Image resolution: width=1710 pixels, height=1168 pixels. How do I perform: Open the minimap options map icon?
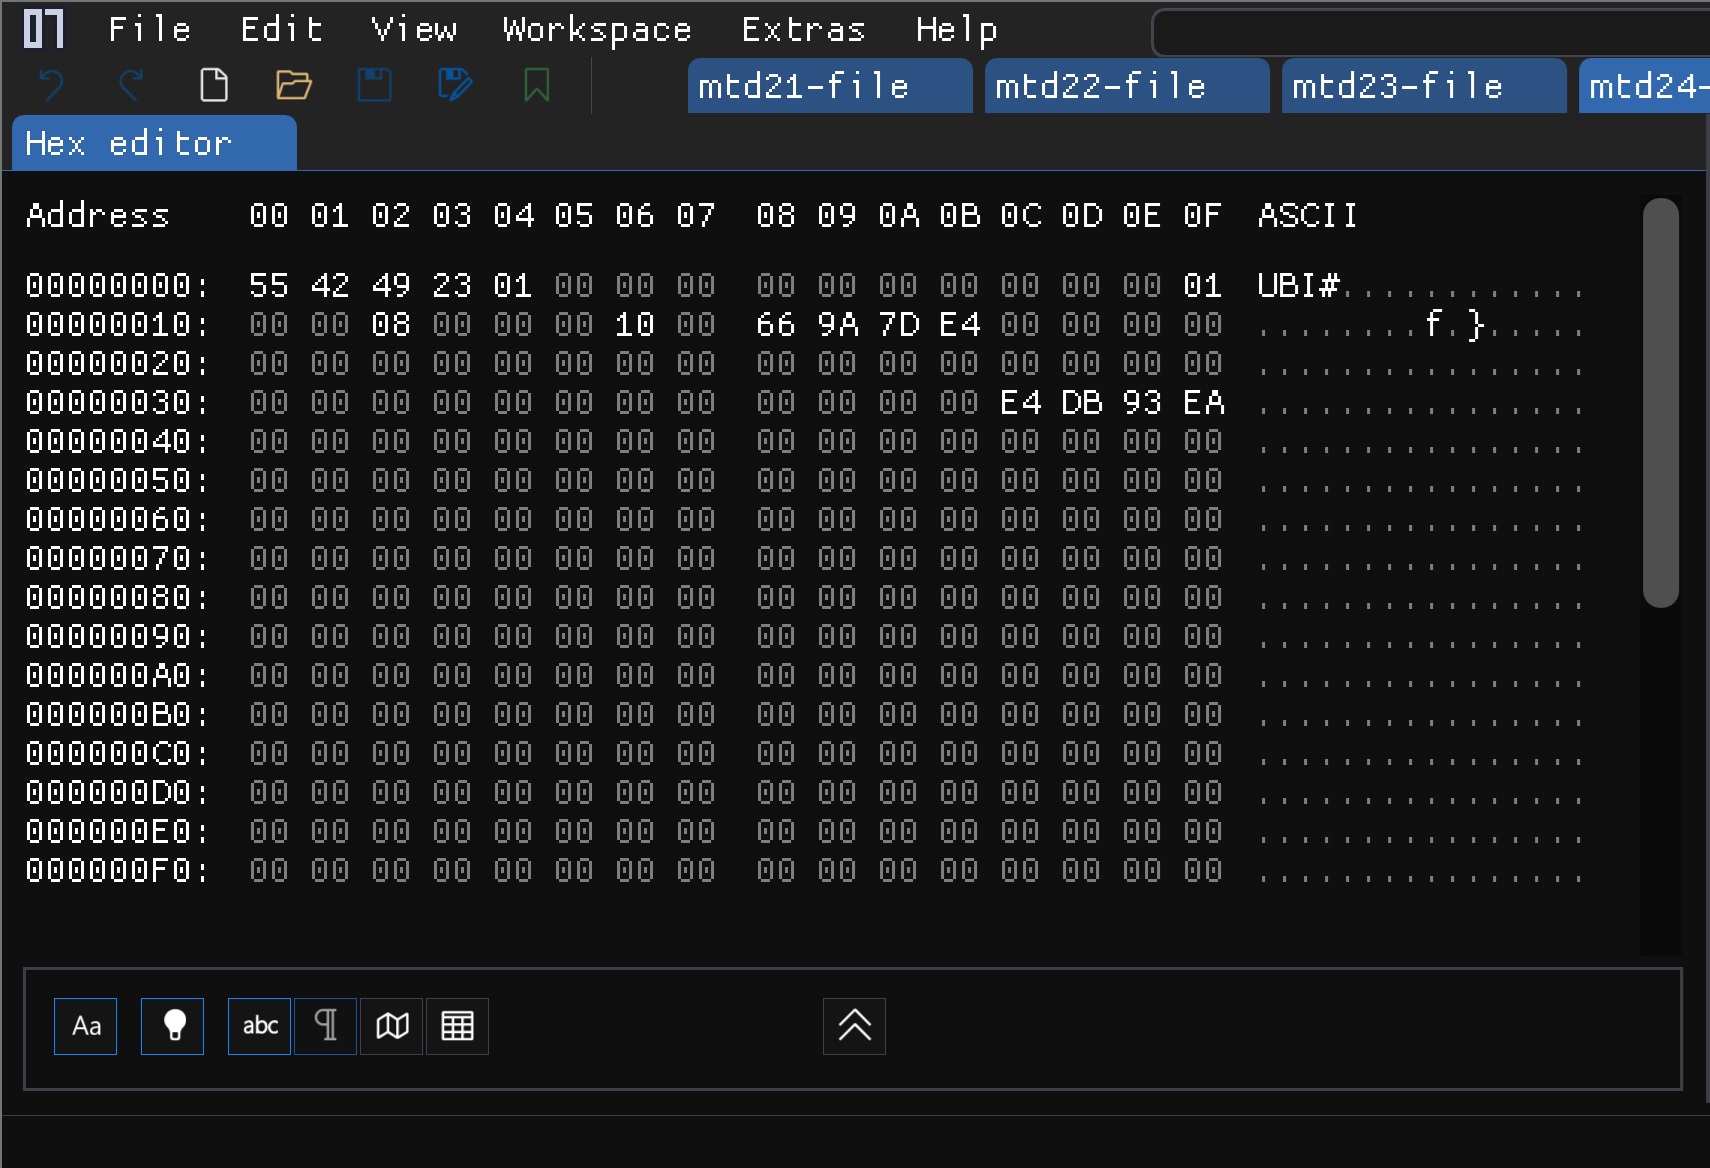pyautogui.click(x=392, y=1026)
